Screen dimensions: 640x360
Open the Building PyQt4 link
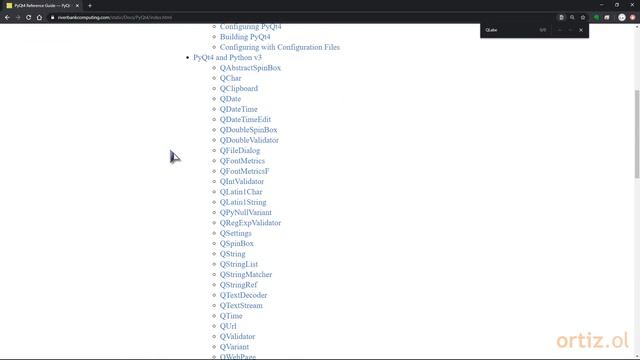[x=245, y=37]
